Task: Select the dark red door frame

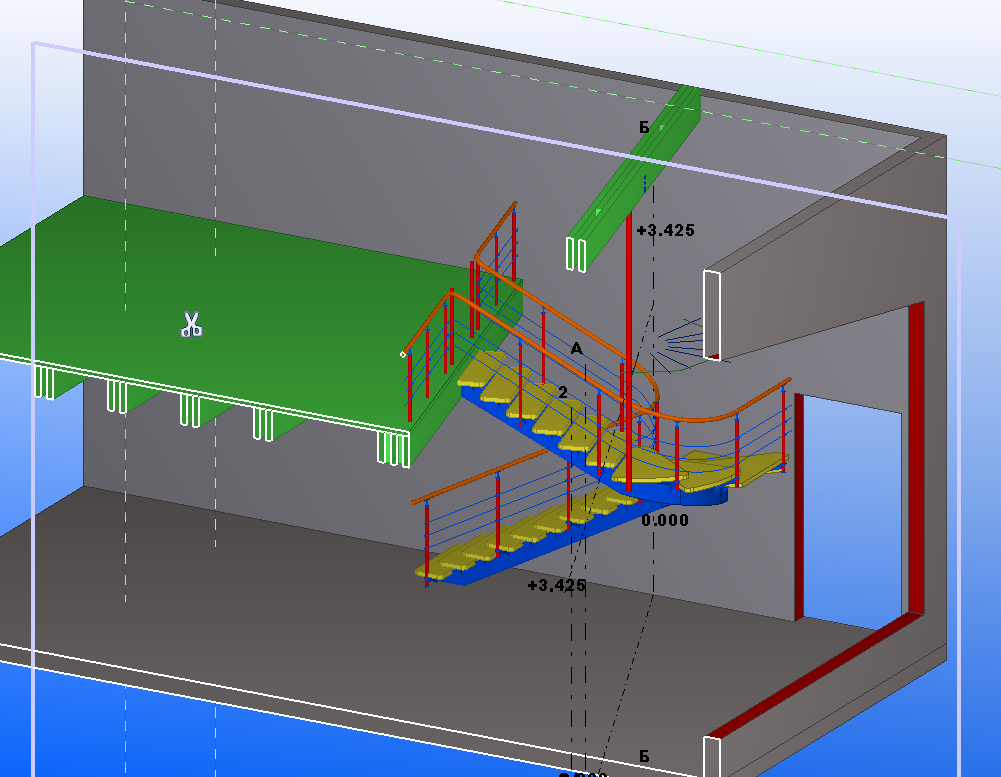Action: [x=914, y=460]
